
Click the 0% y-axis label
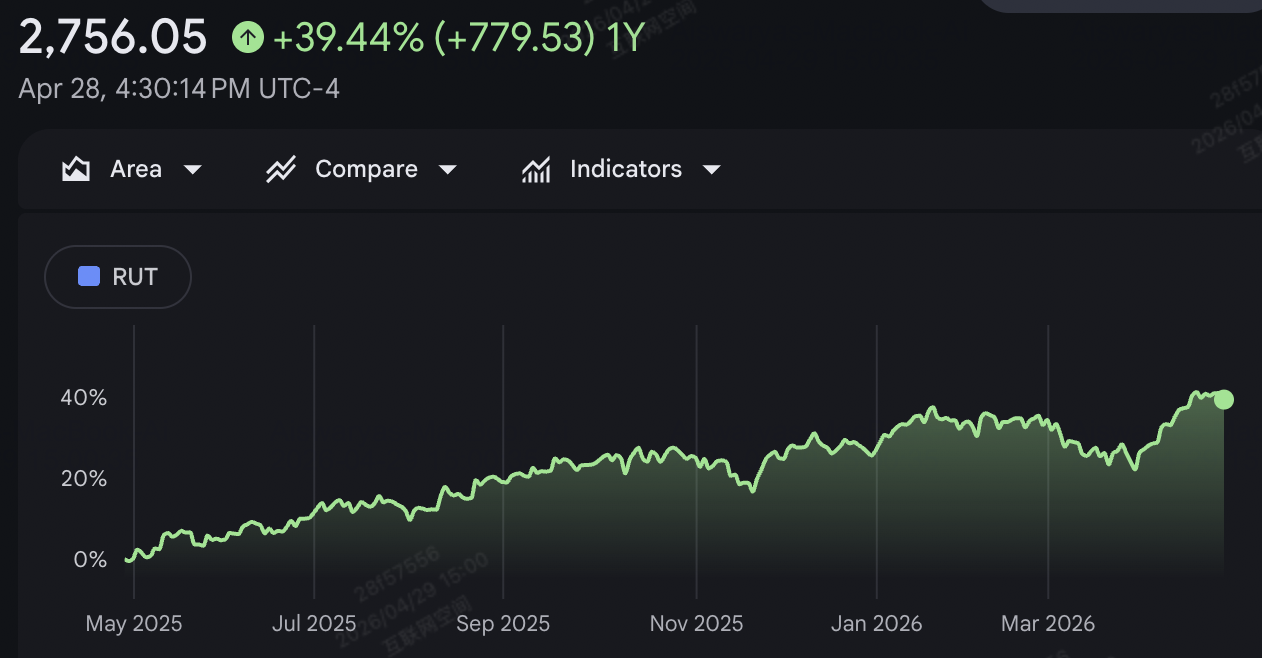pos(90,560)
